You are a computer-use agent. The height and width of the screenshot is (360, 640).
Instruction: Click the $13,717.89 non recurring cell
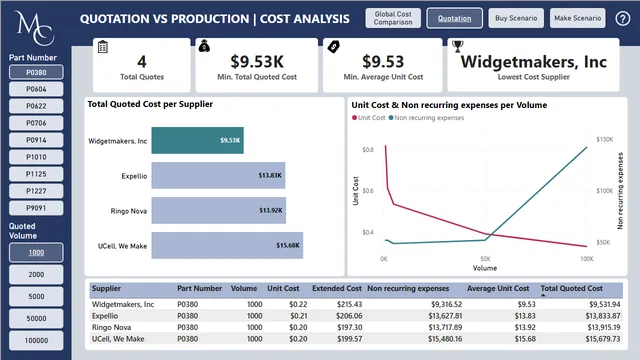coord(445,327)
